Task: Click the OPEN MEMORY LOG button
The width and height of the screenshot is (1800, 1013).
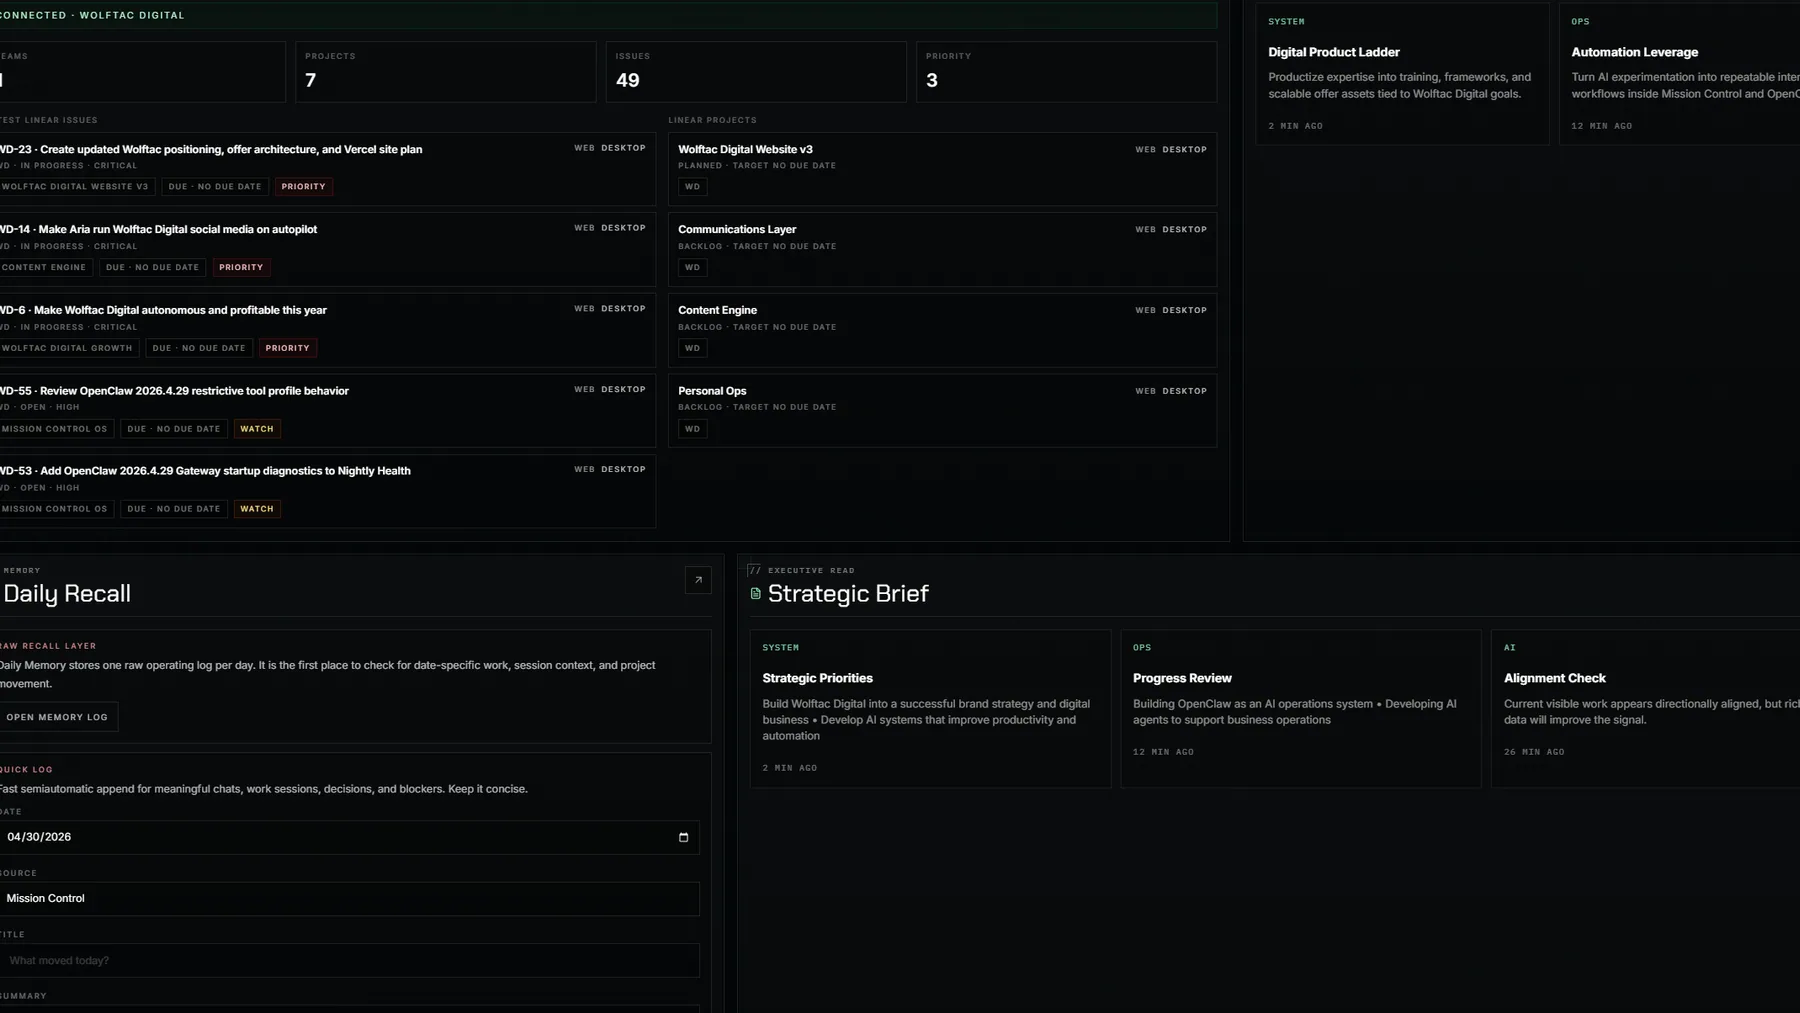Action: [57, 717]
